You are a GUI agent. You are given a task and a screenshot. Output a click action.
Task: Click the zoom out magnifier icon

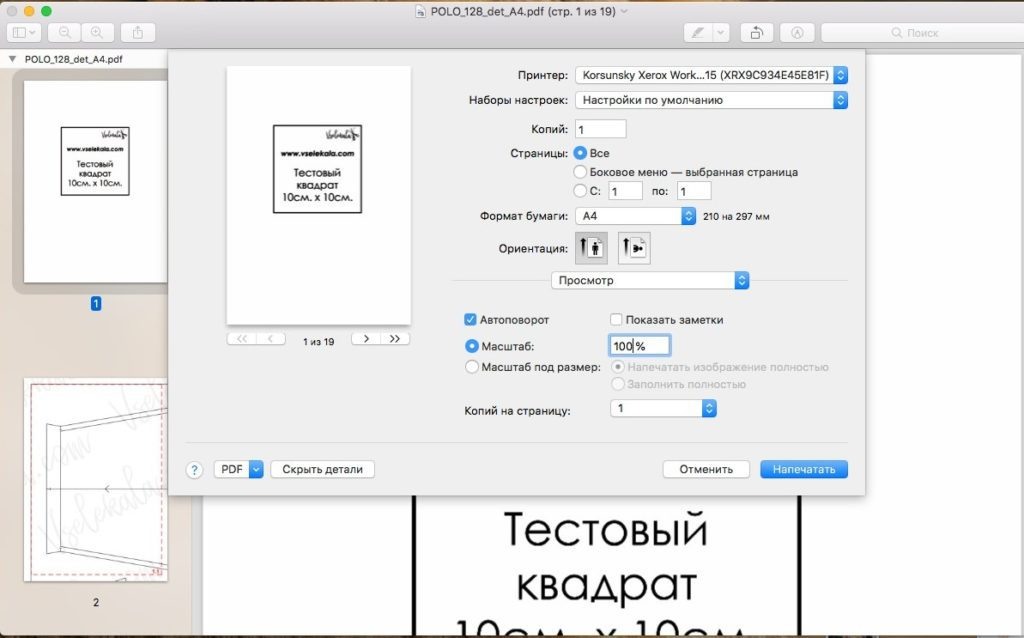pyautogui.click(x=63, y=31)
